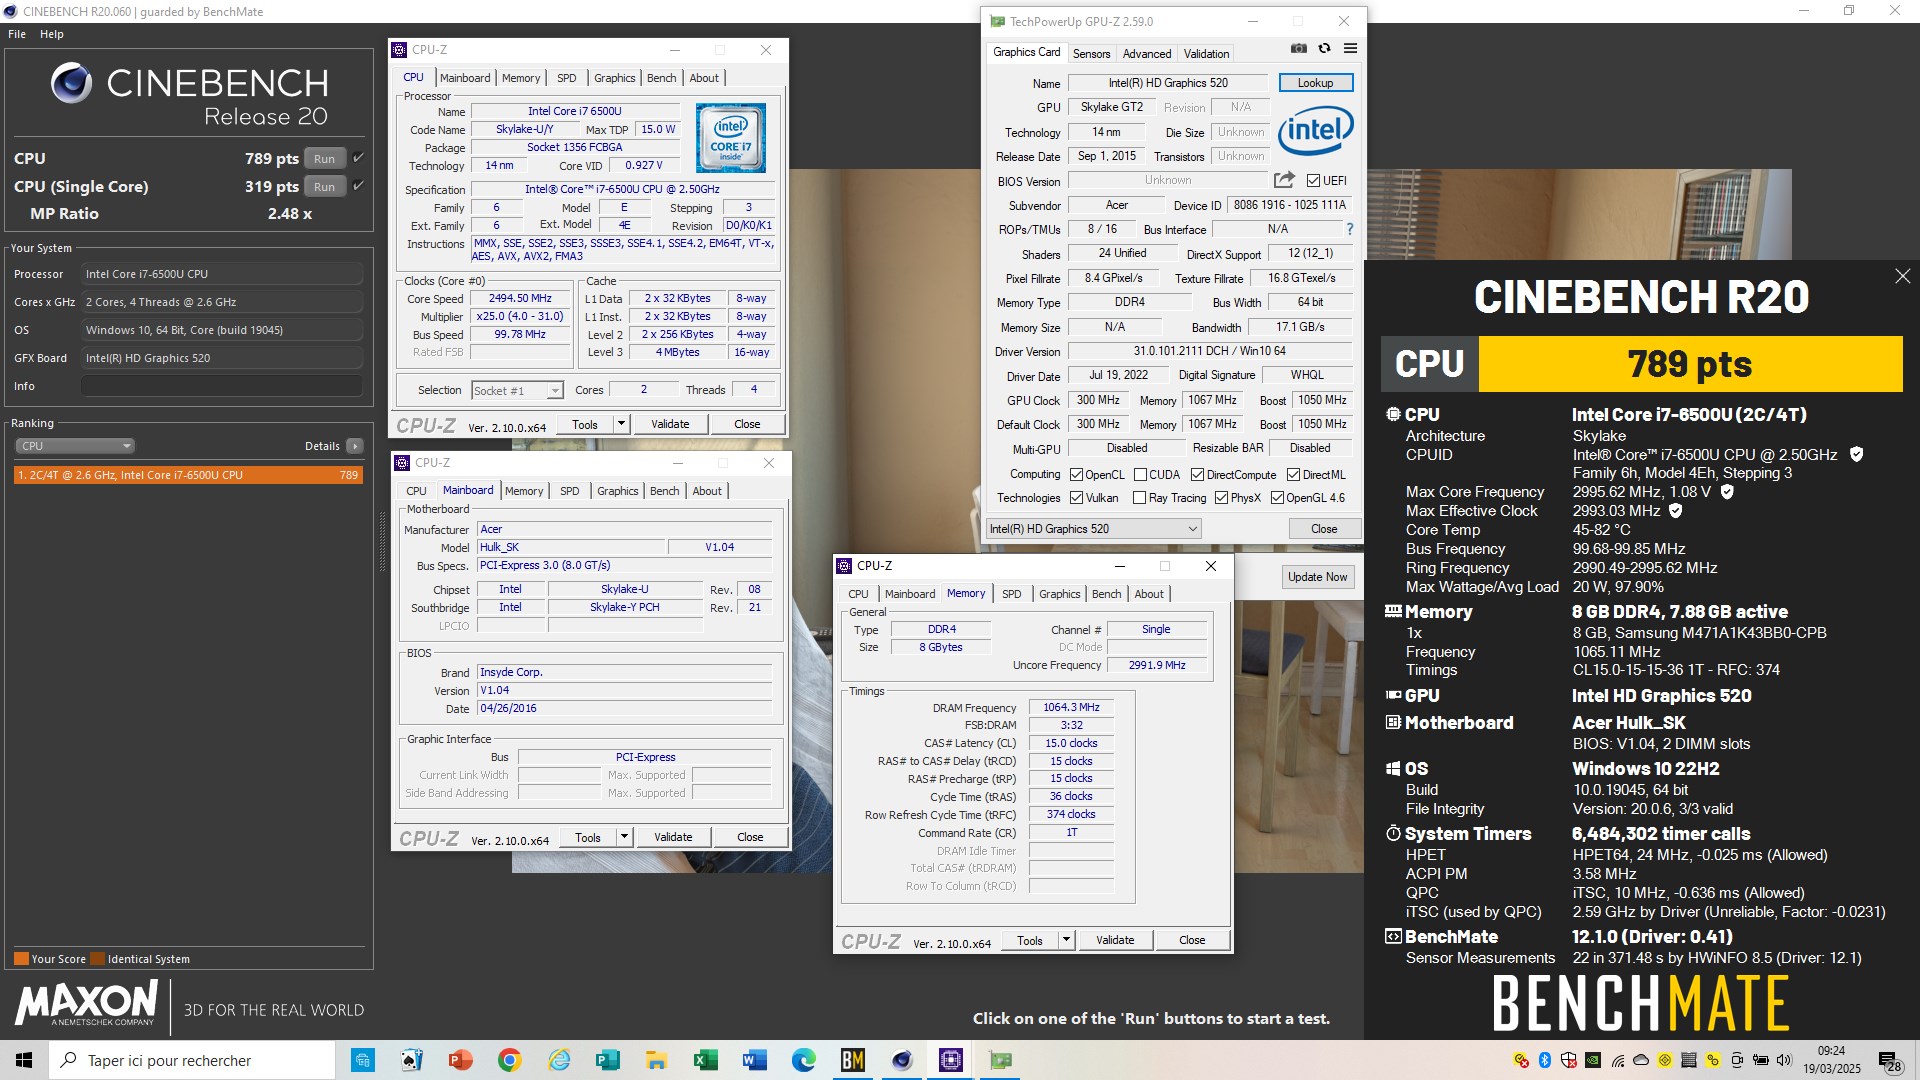This screenshot has height=1080, width=1920.
Task: Toggle the DirectCompute checkbox
Action: (1197, 475)
